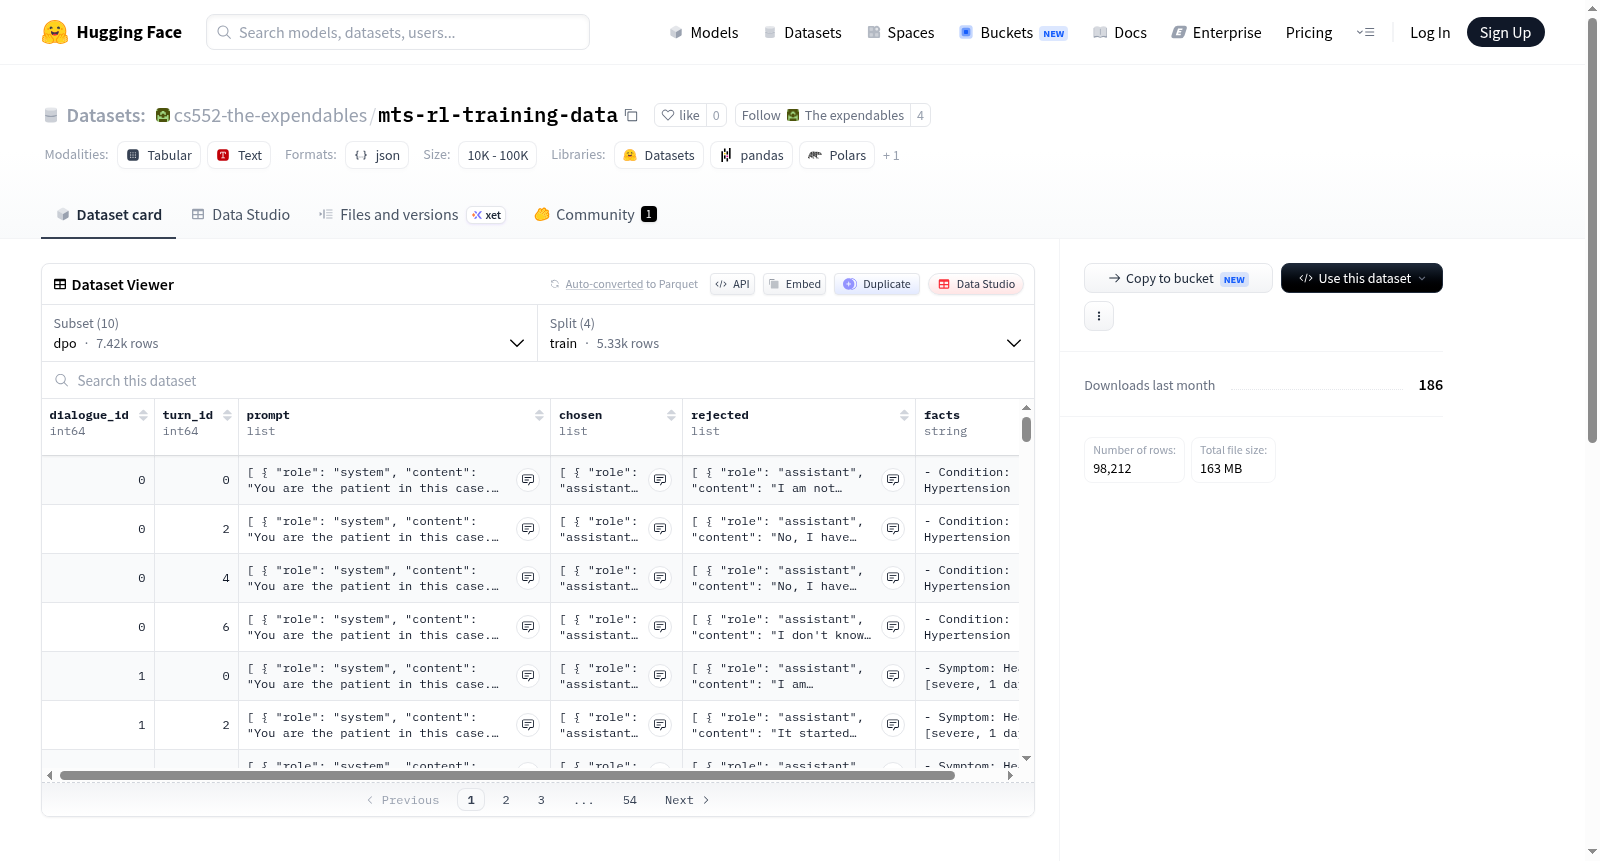
Task: Click the Embed button
Action: (x=795, y=284)
